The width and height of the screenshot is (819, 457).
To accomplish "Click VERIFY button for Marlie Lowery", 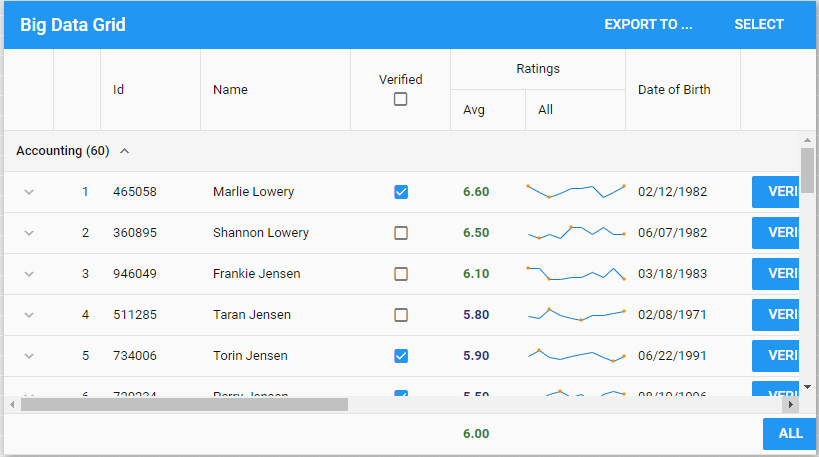I will [776, 192].
